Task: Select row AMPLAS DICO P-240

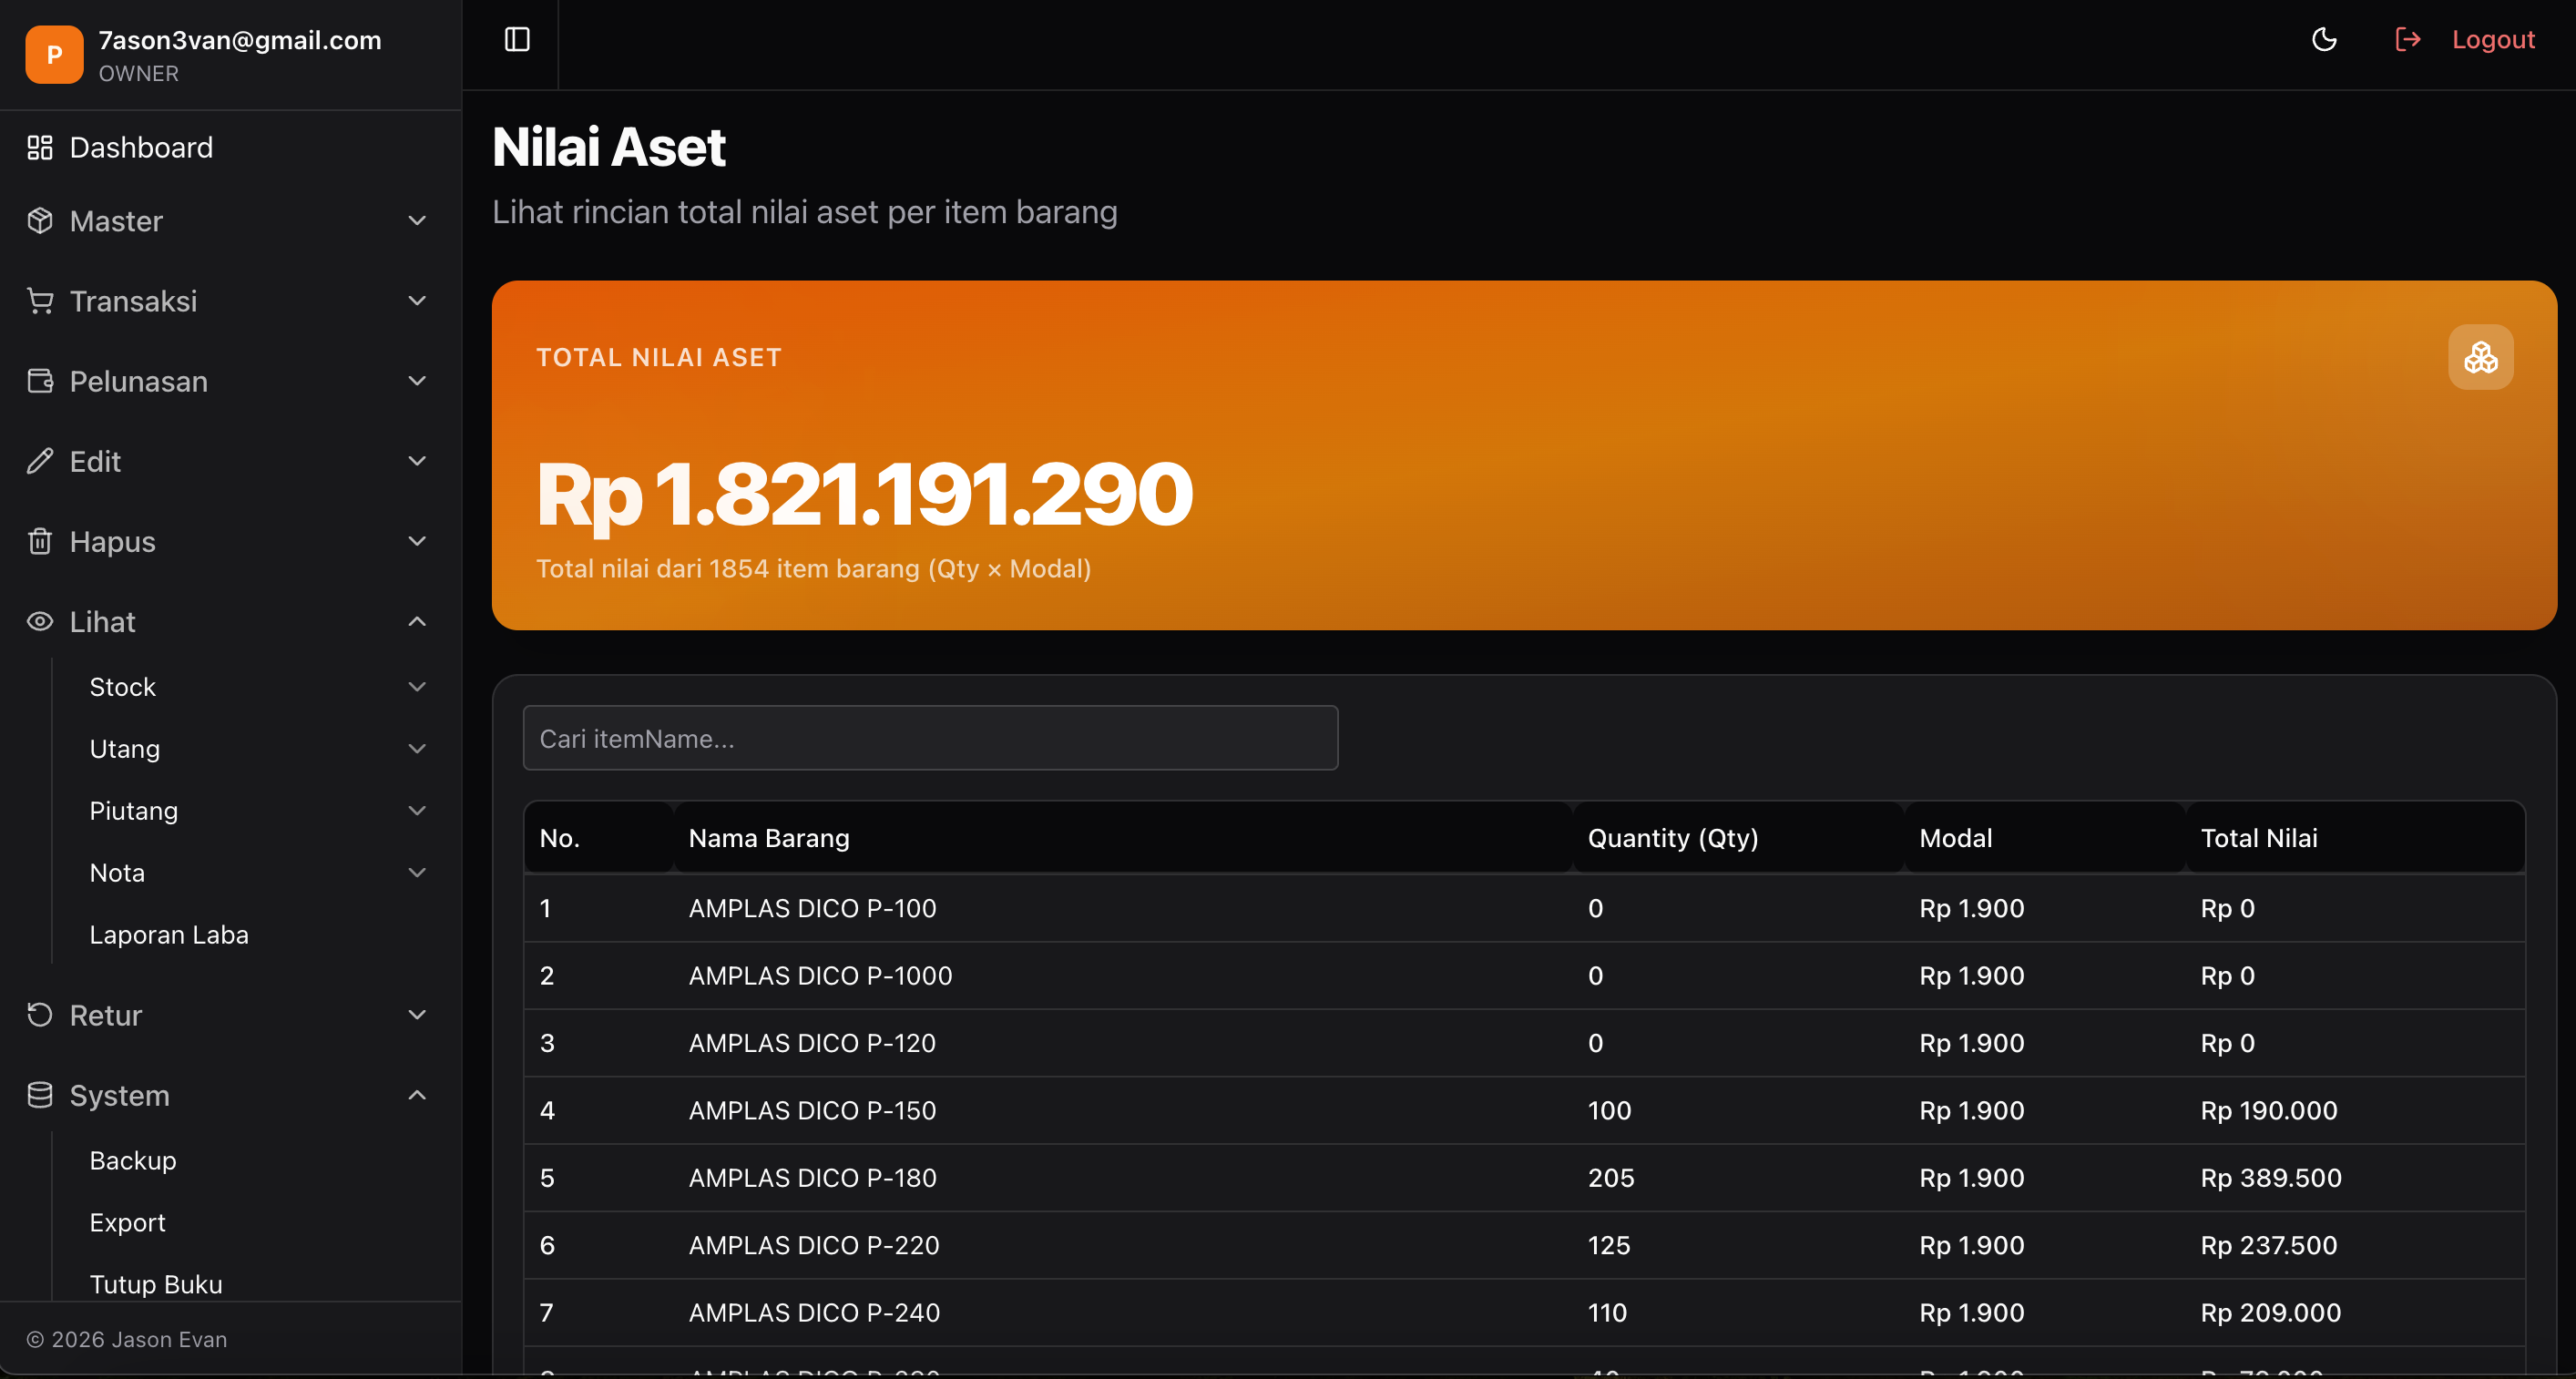Action: click(1524, 1312)
